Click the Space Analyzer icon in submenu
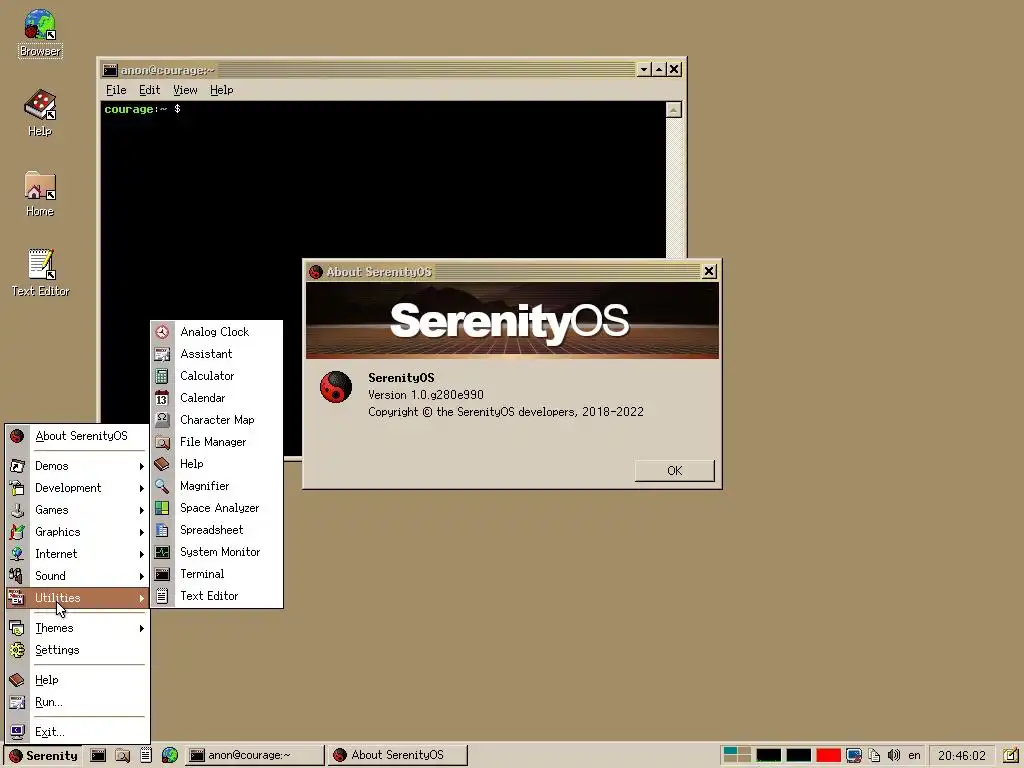Screen dimensions: 1024x768 tap(162, 508)
